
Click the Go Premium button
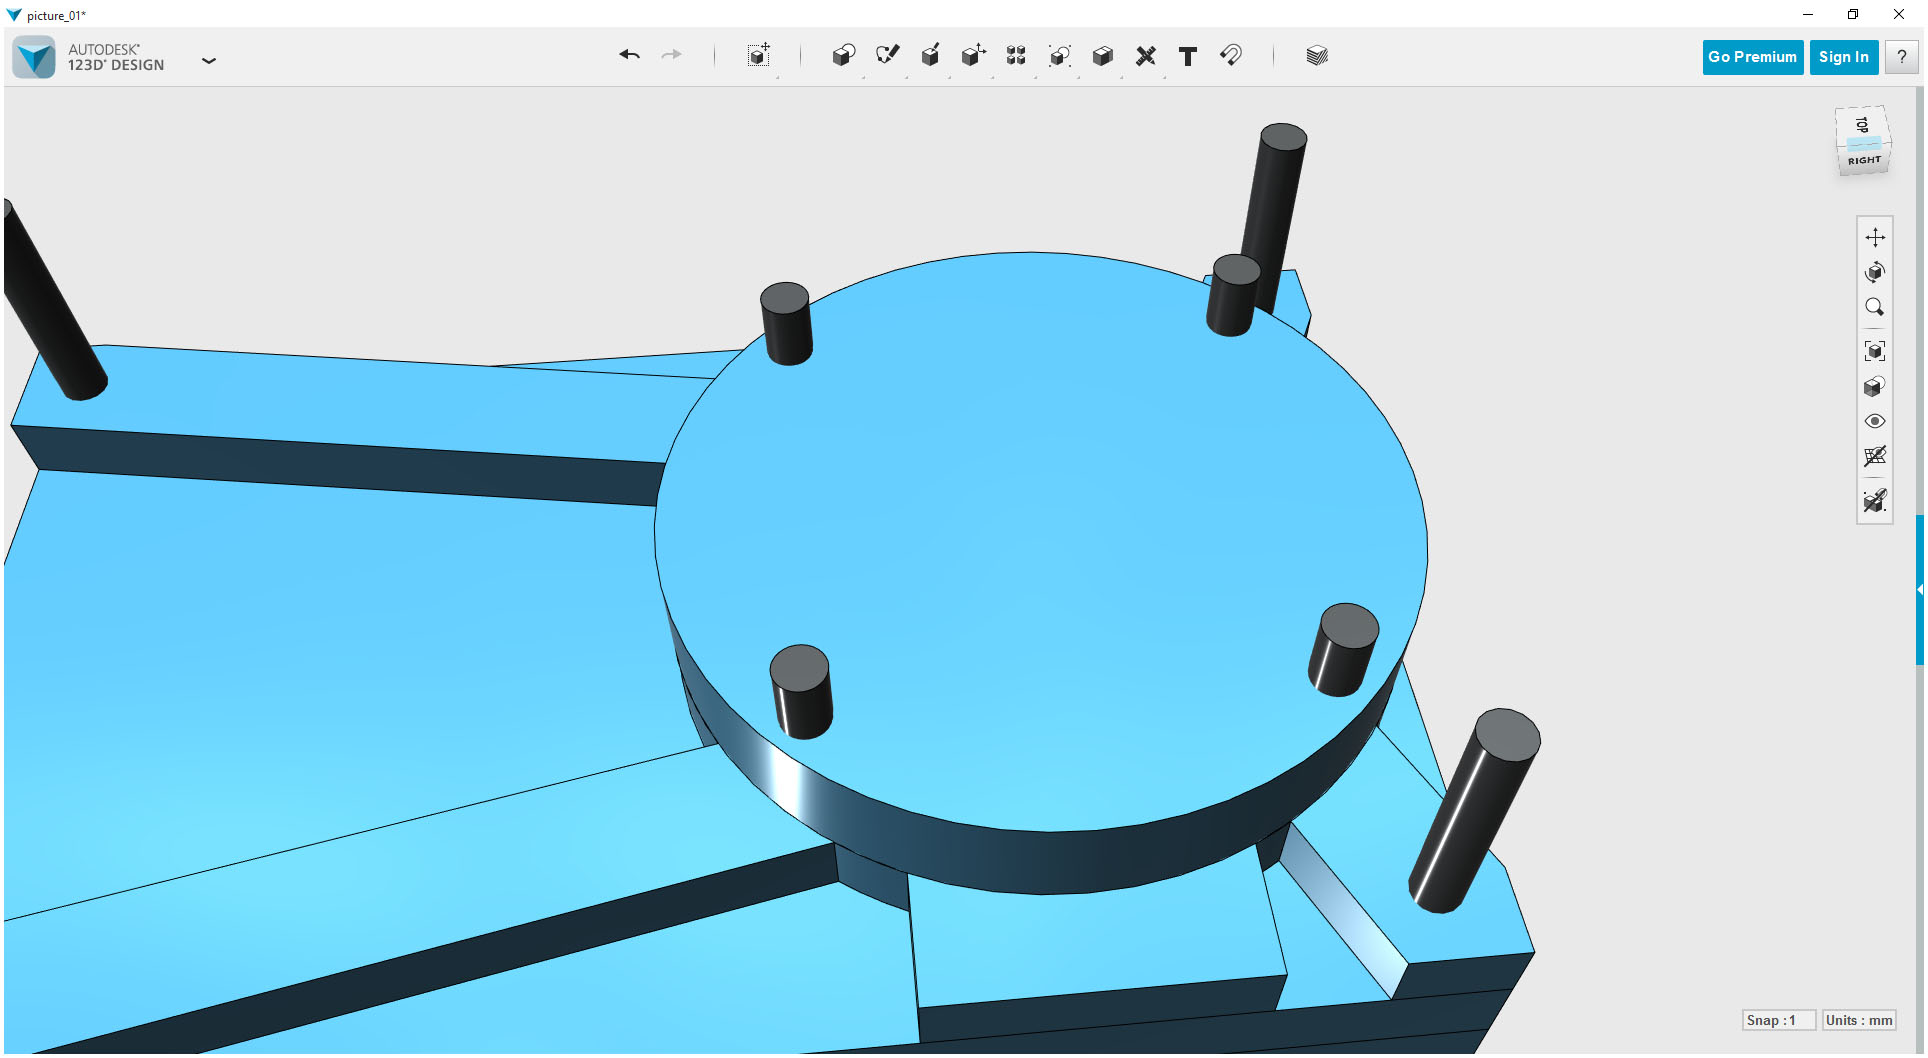pos(1752,57)
